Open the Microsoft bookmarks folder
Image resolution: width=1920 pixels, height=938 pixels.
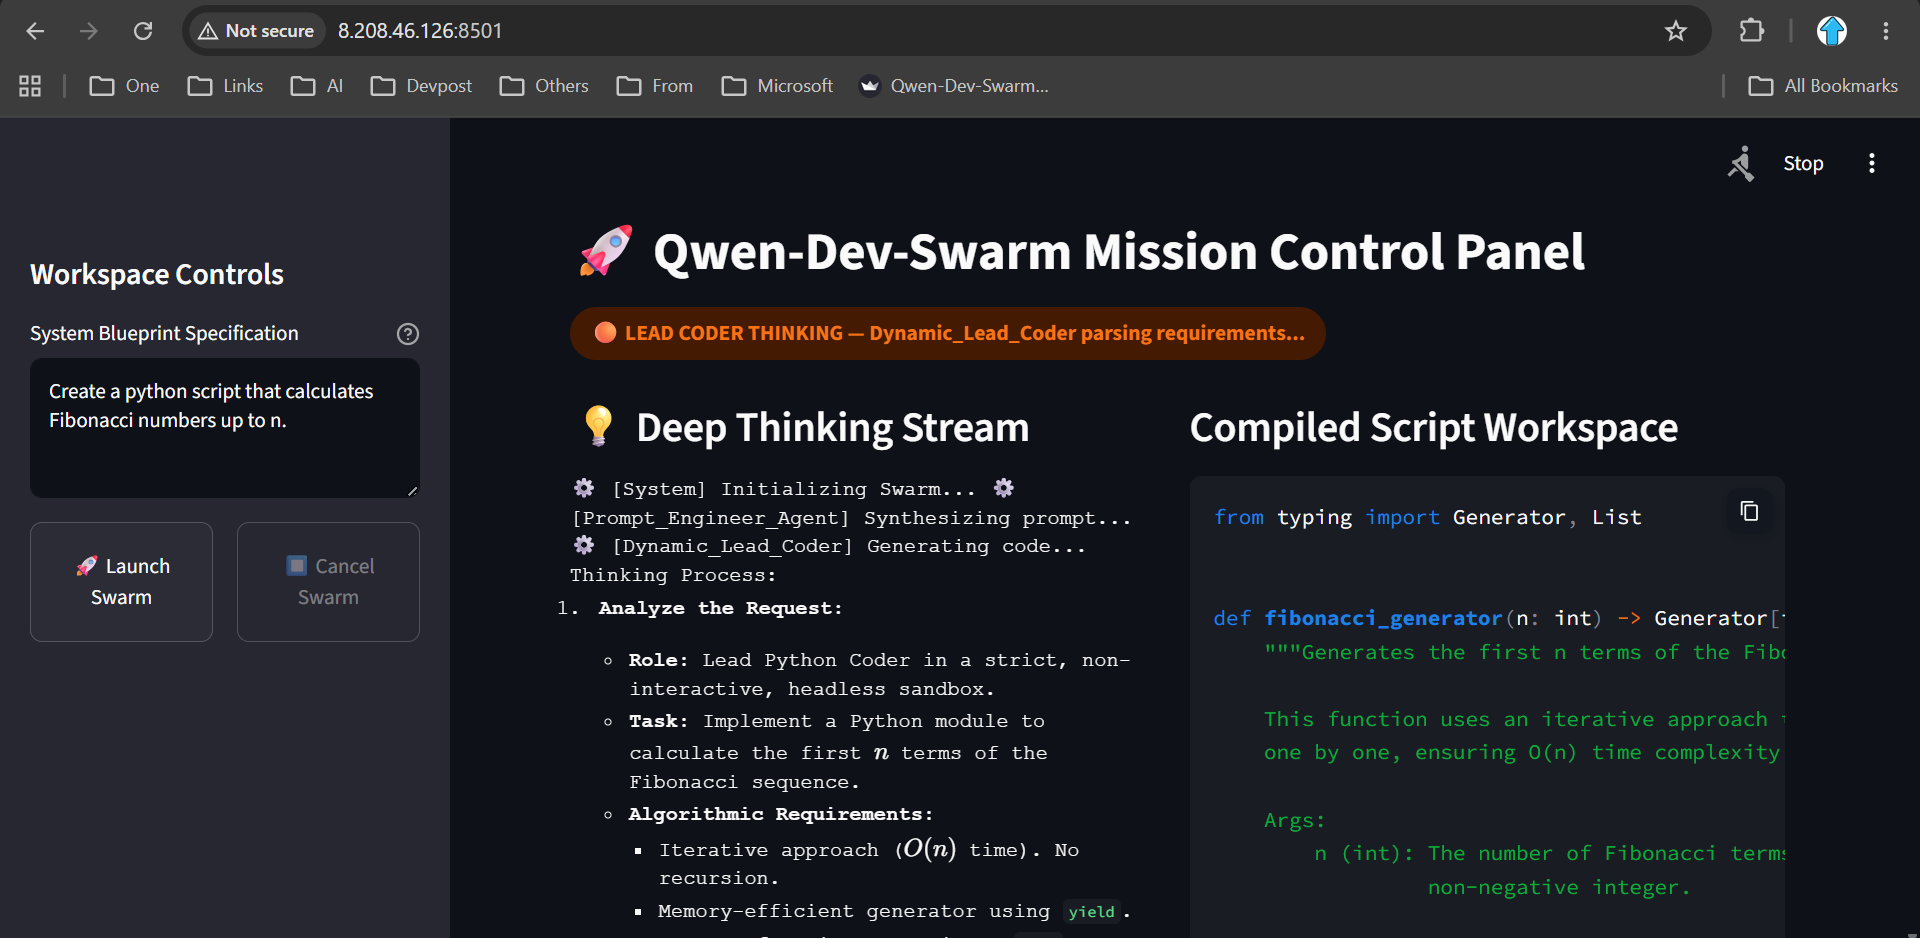(x=777, y=86)
